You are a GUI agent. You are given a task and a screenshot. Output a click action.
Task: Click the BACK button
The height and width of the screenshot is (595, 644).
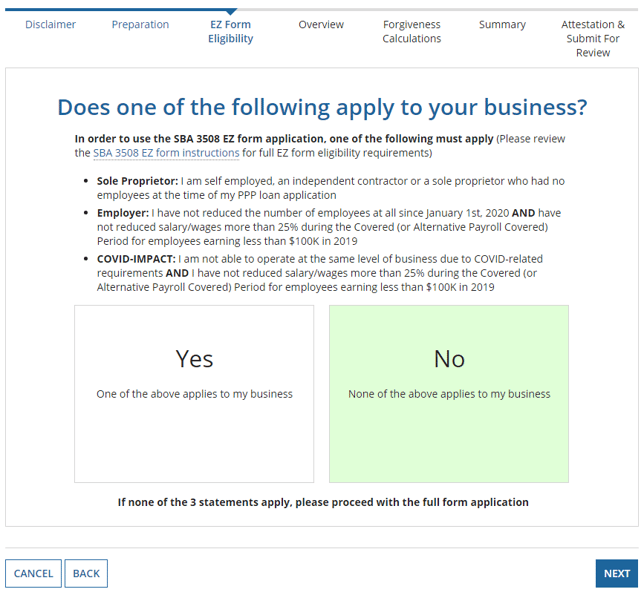point(86,573)
